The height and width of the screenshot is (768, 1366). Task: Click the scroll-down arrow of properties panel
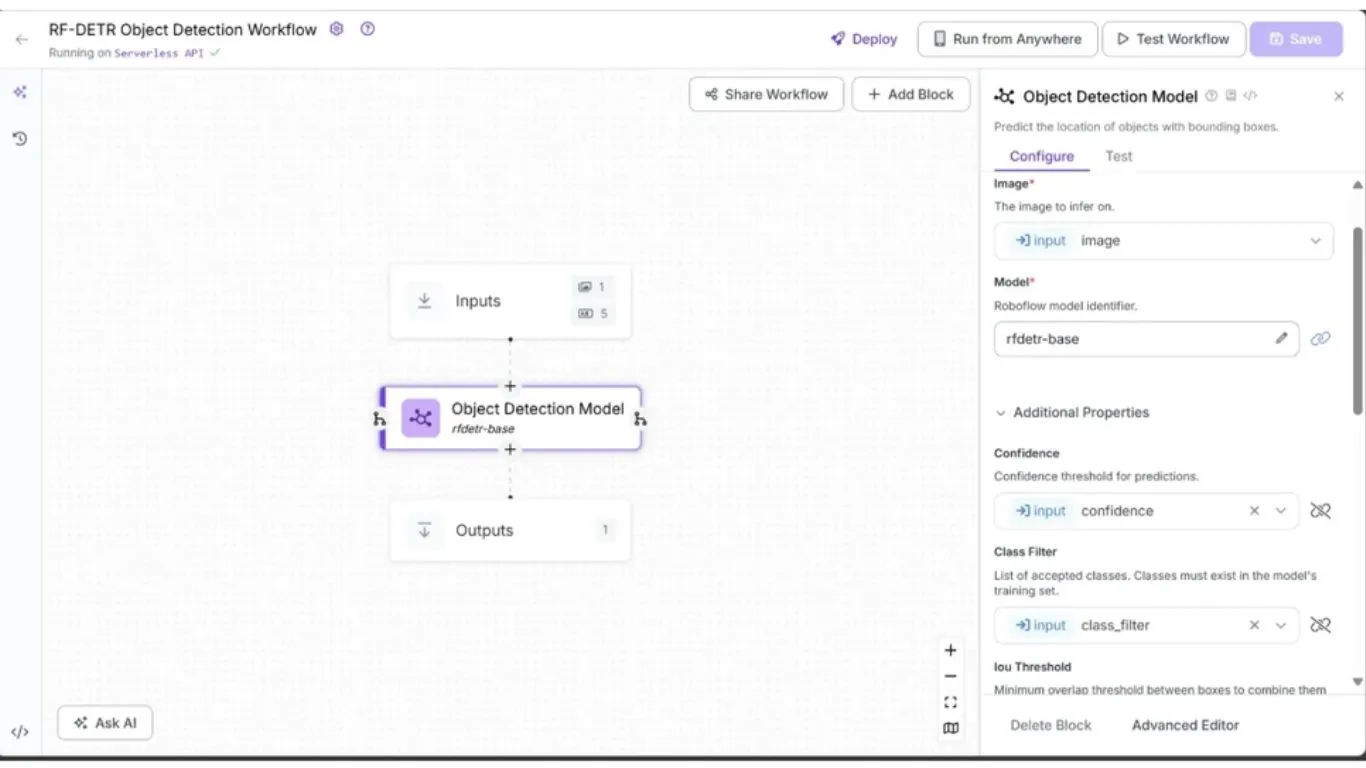click(x=1357, y=682)
